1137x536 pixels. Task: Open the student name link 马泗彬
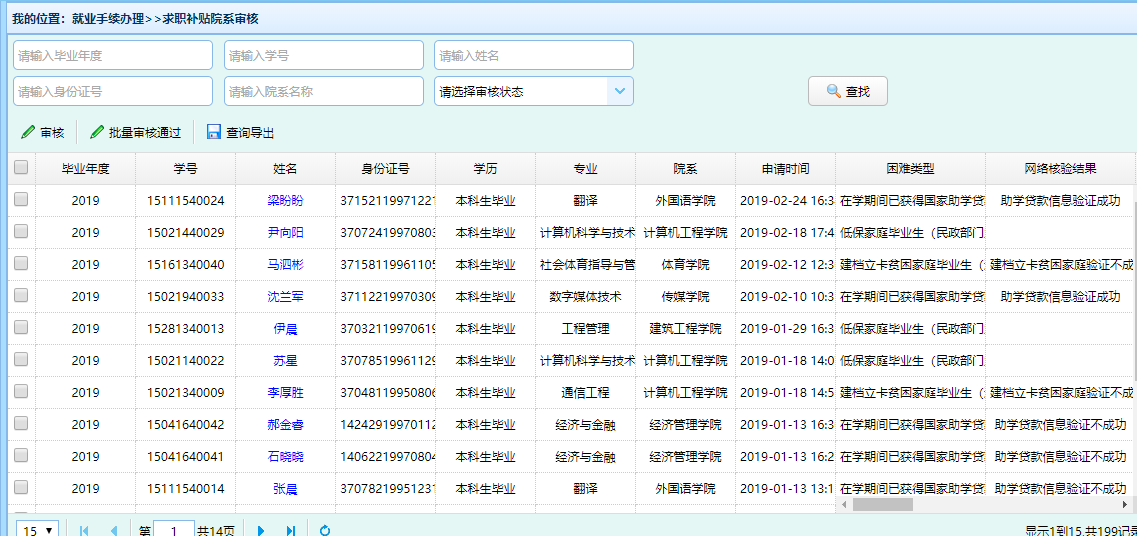pyautogui.click(x=285, y=265)
